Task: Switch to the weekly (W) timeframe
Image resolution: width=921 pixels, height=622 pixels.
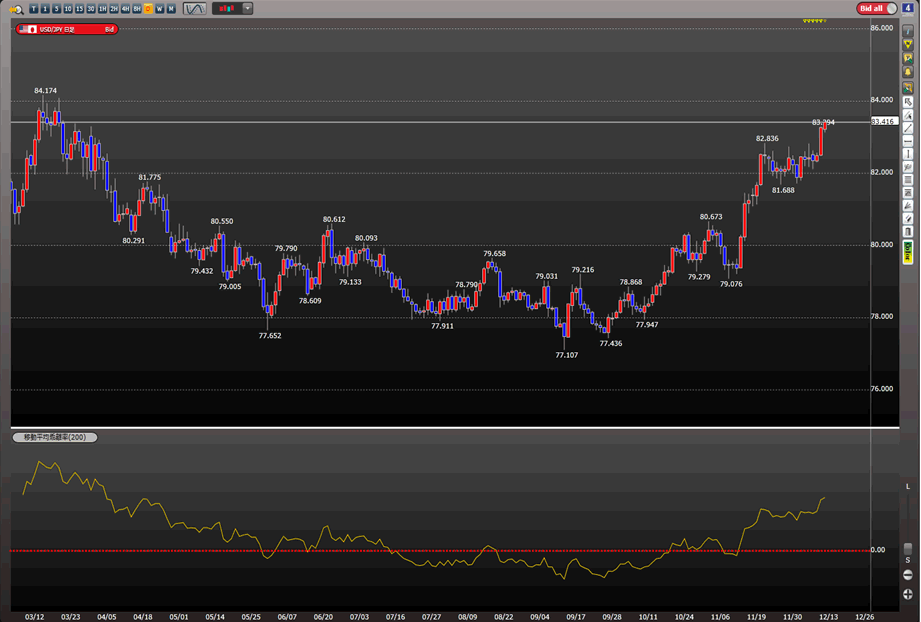Action: pos(159,9)
